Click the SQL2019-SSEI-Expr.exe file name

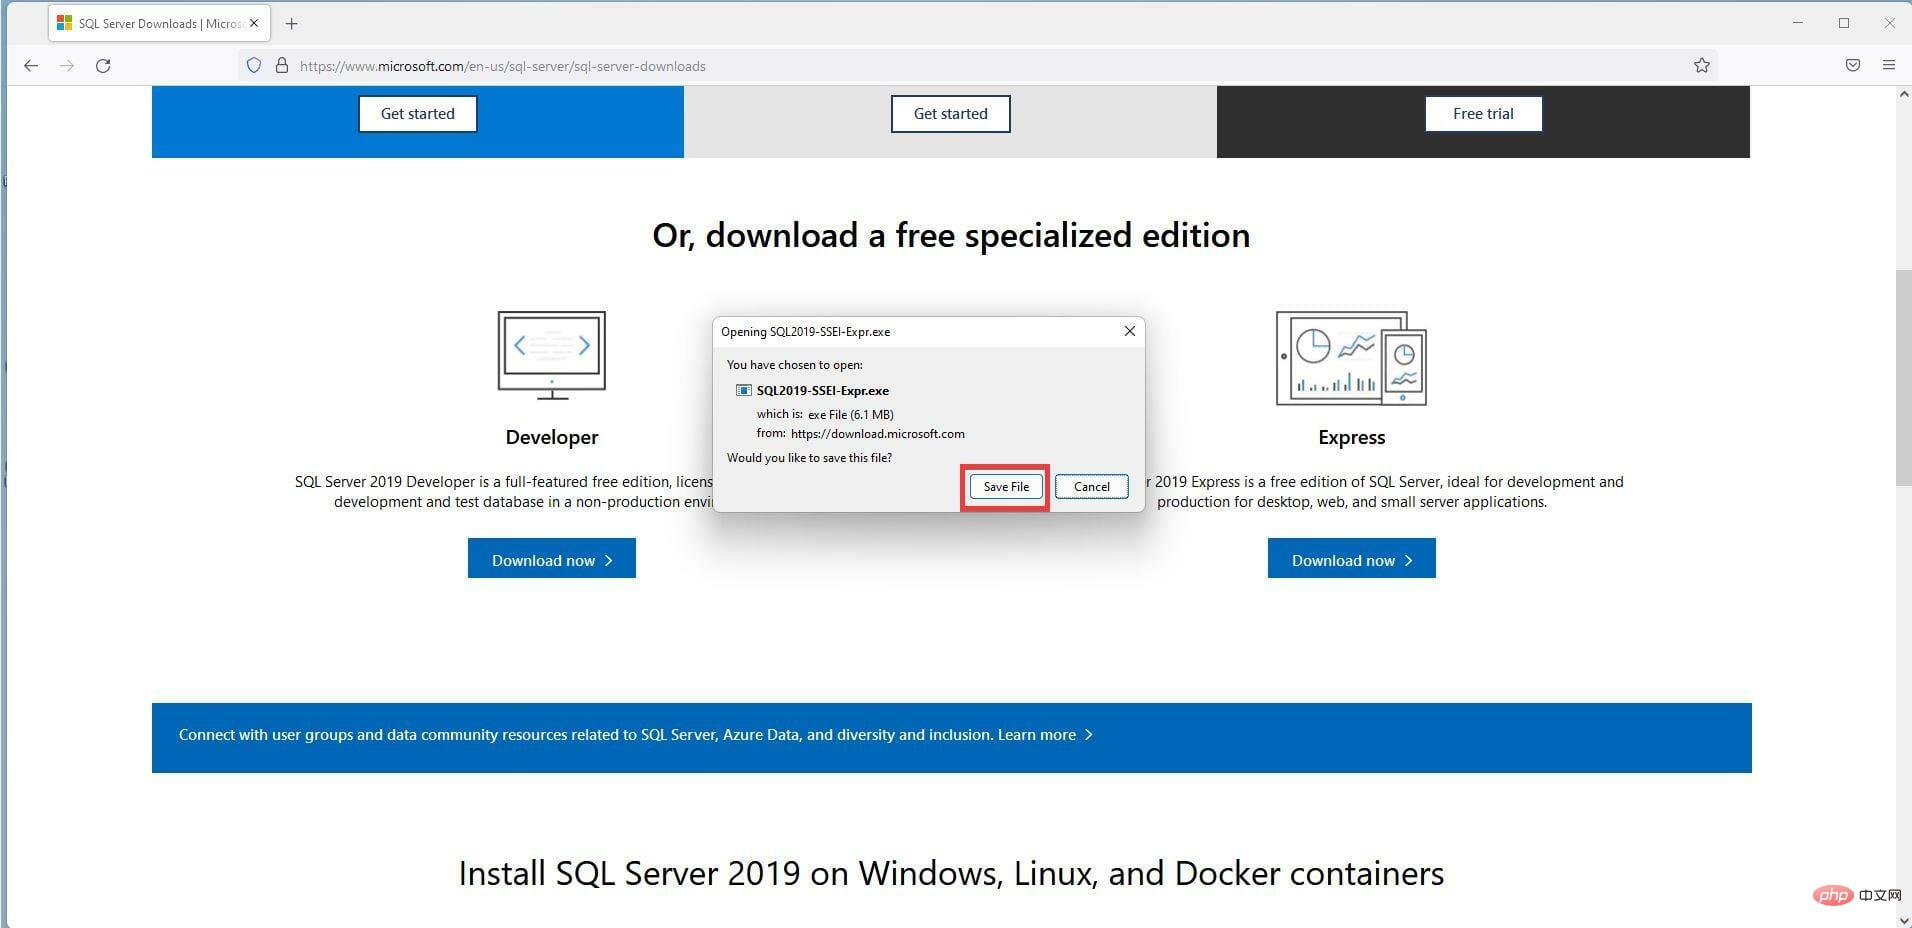(x=822, y=391)
